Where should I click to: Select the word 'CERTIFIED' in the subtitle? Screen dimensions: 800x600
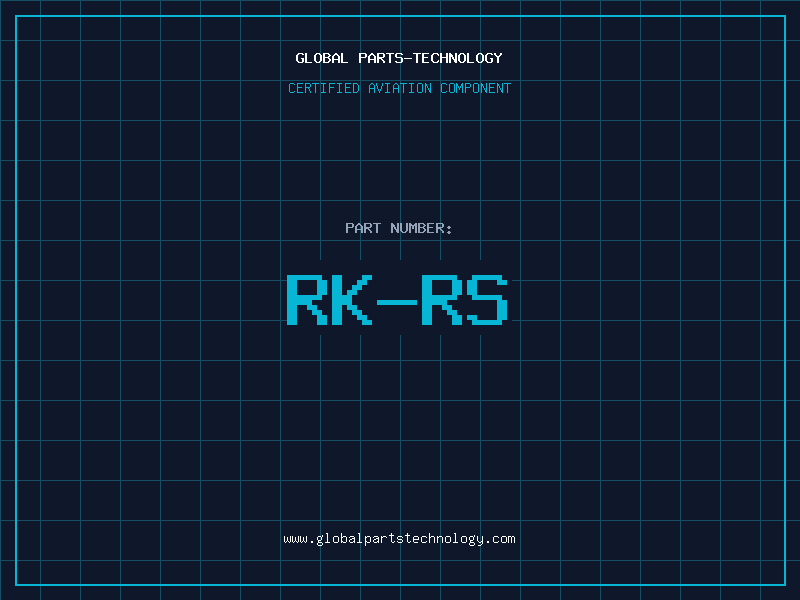pos(323,88)
